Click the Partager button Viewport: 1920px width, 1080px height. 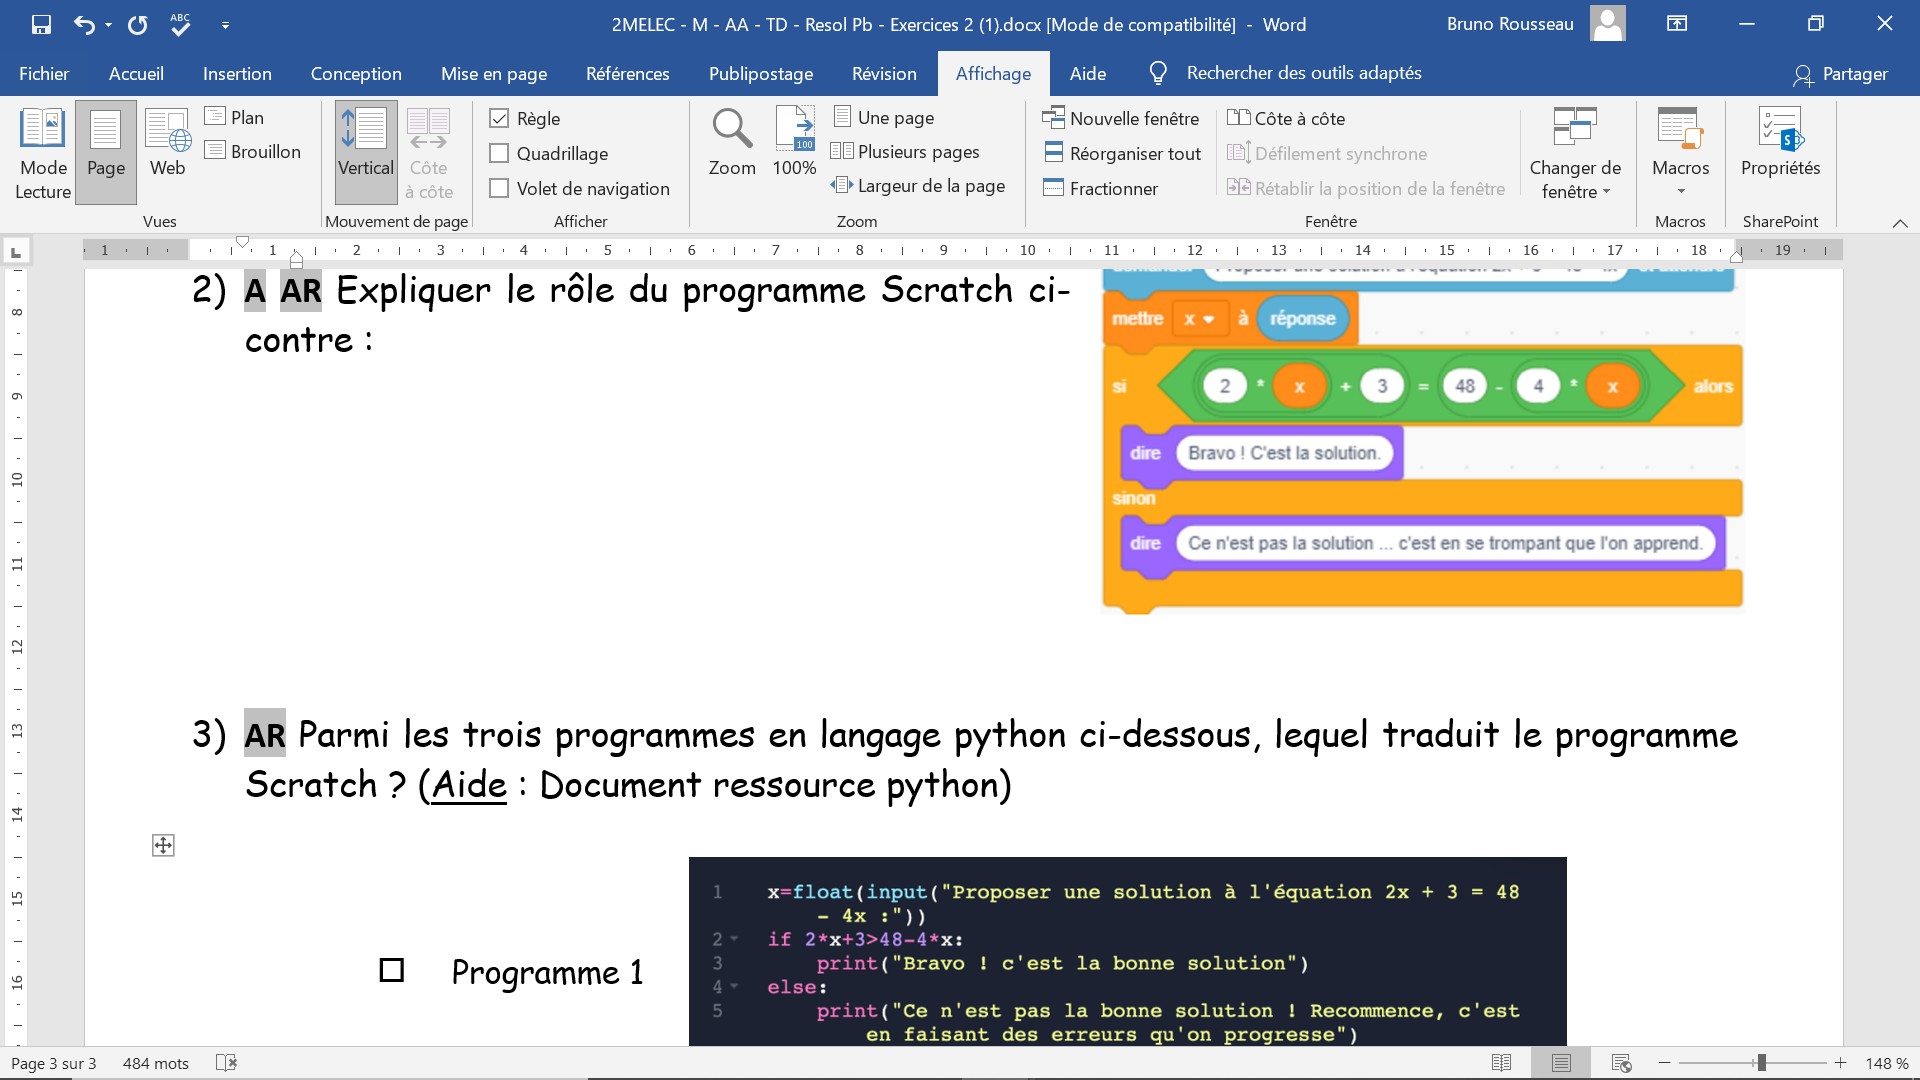[1840, 74]
